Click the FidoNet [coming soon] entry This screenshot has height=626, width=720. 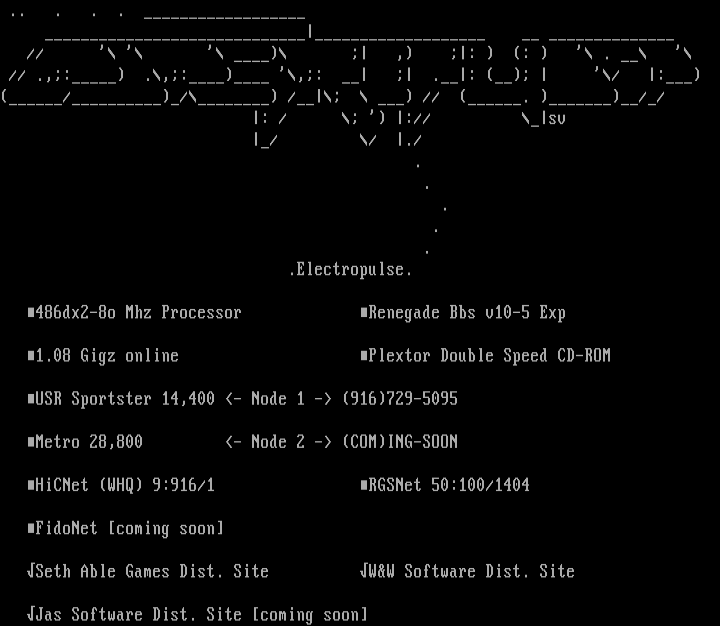click(x=130, y=528)
